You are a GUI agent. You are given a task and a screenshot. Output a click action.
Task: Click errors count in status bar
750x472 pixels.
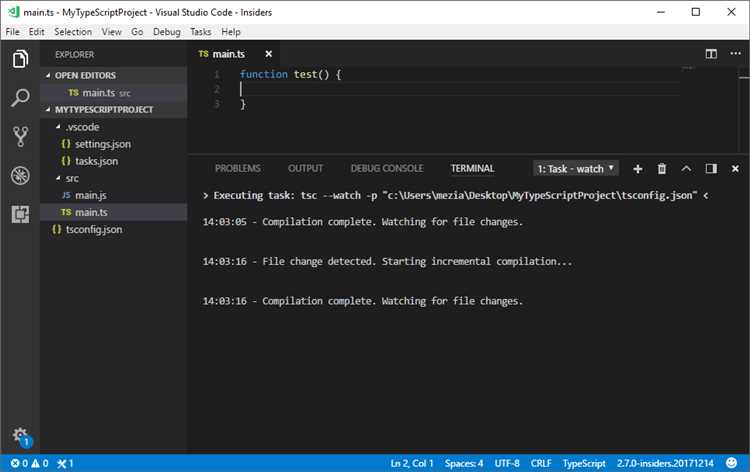click(x=19, y=463)
